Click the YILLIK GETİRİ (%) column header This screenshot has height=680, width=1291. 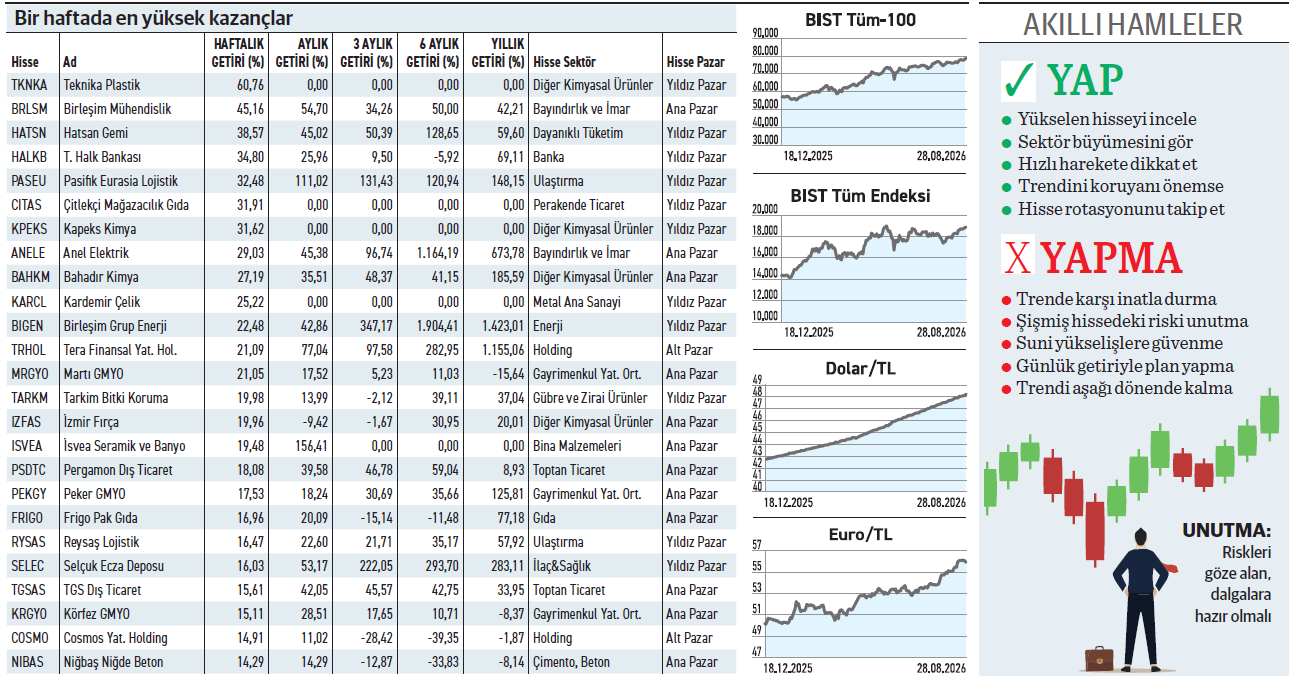[x=497, y=54]
